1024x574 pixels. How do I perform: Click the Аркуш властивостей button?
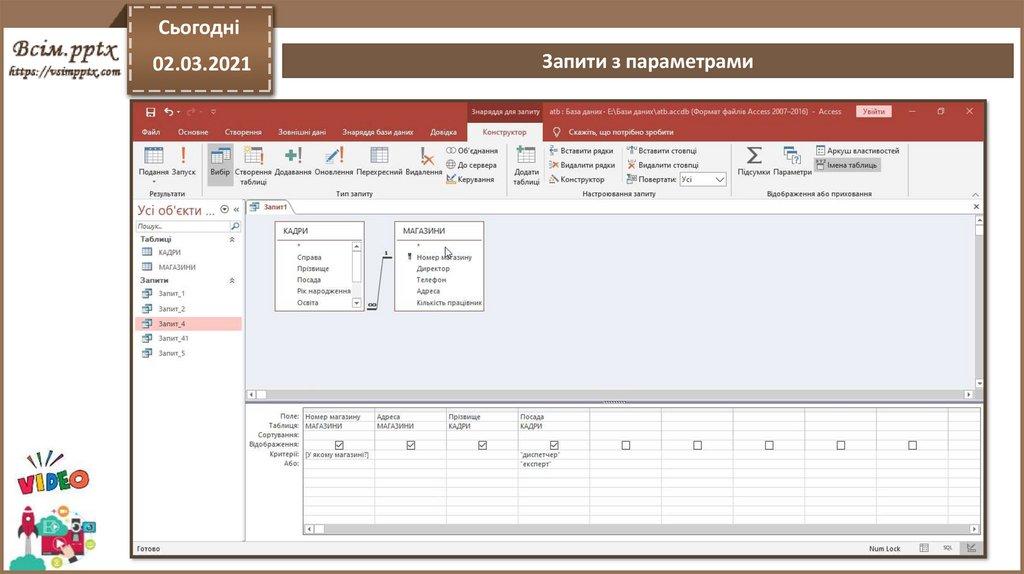coord(857,151)
